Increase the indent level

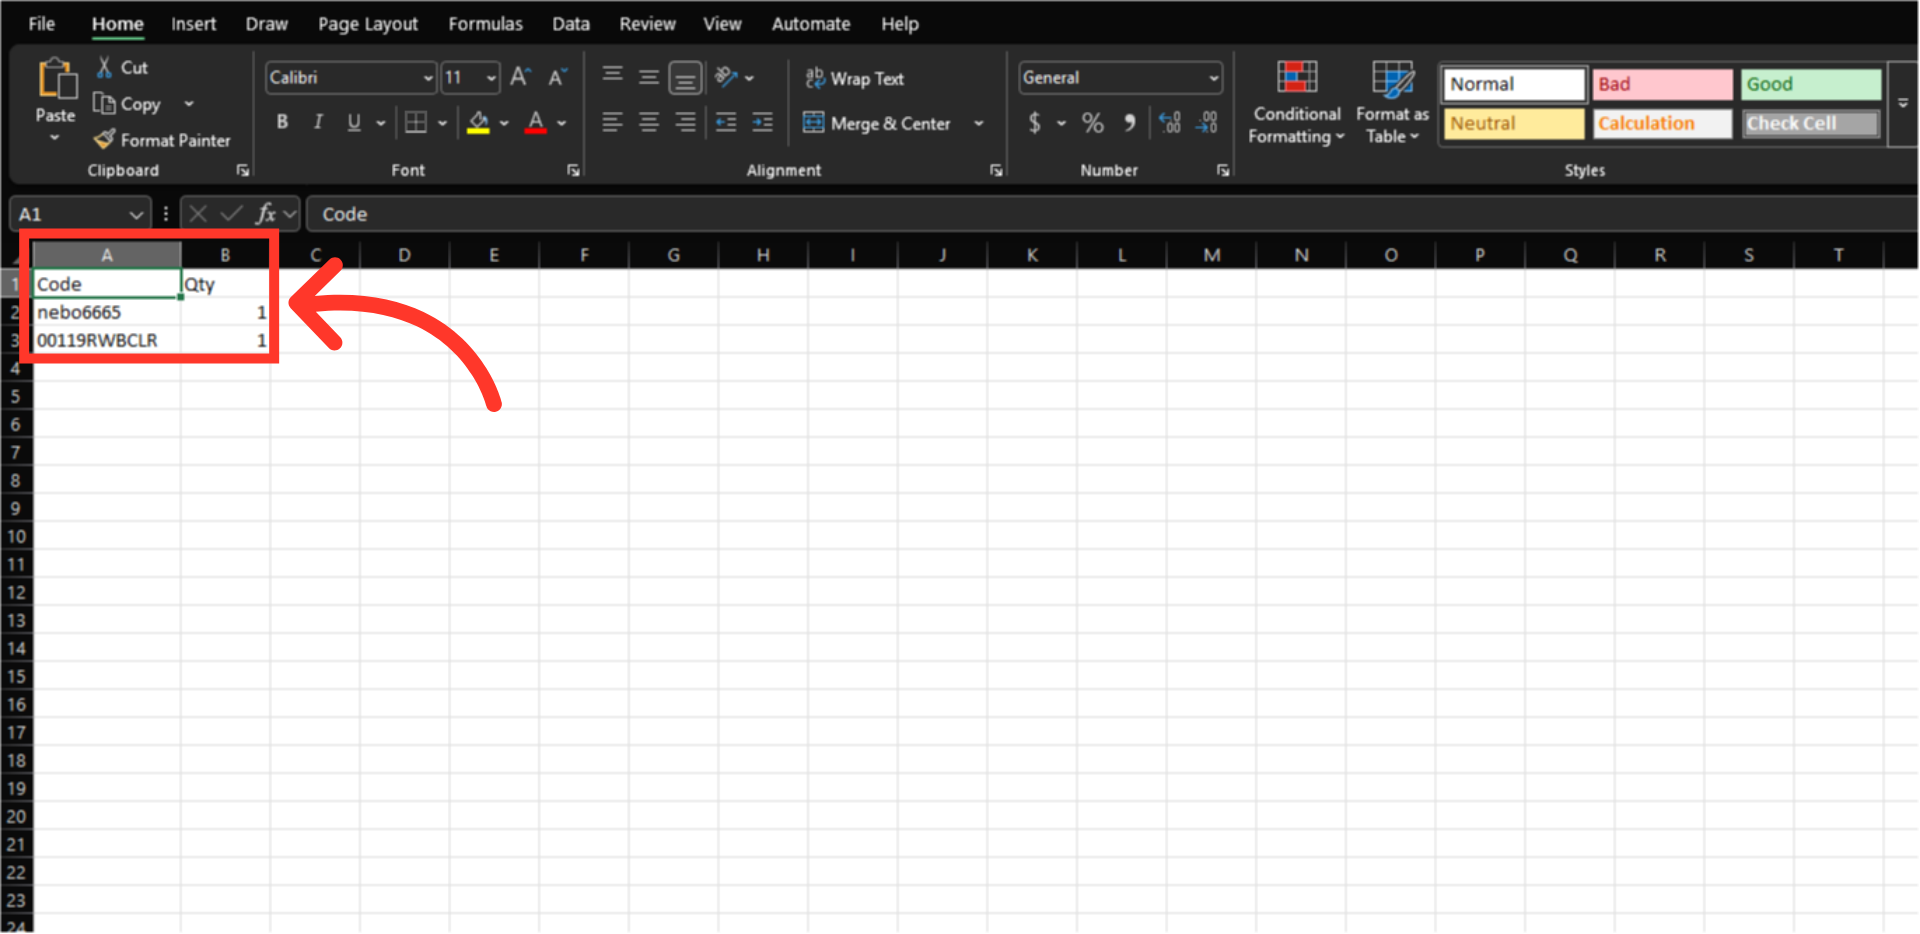[763, 122]
